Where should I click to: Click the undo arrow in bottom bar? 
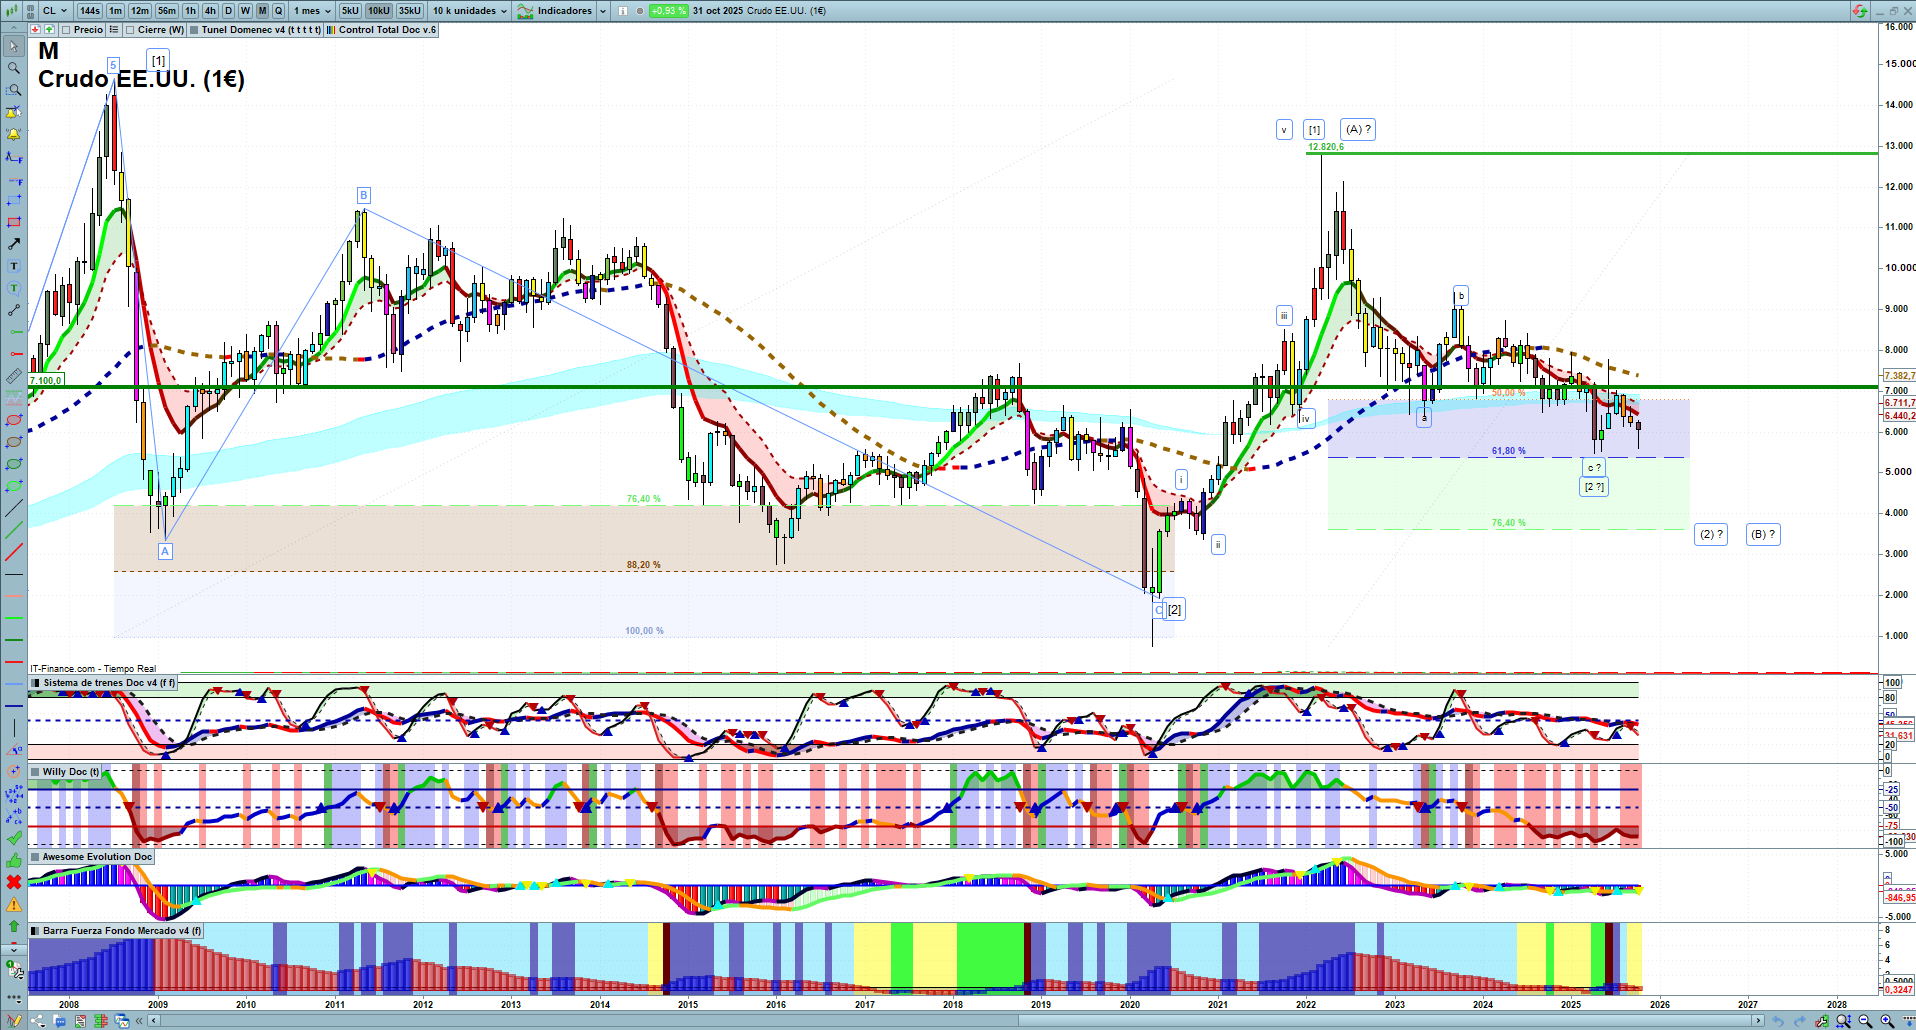(x=1777, y=1021)
